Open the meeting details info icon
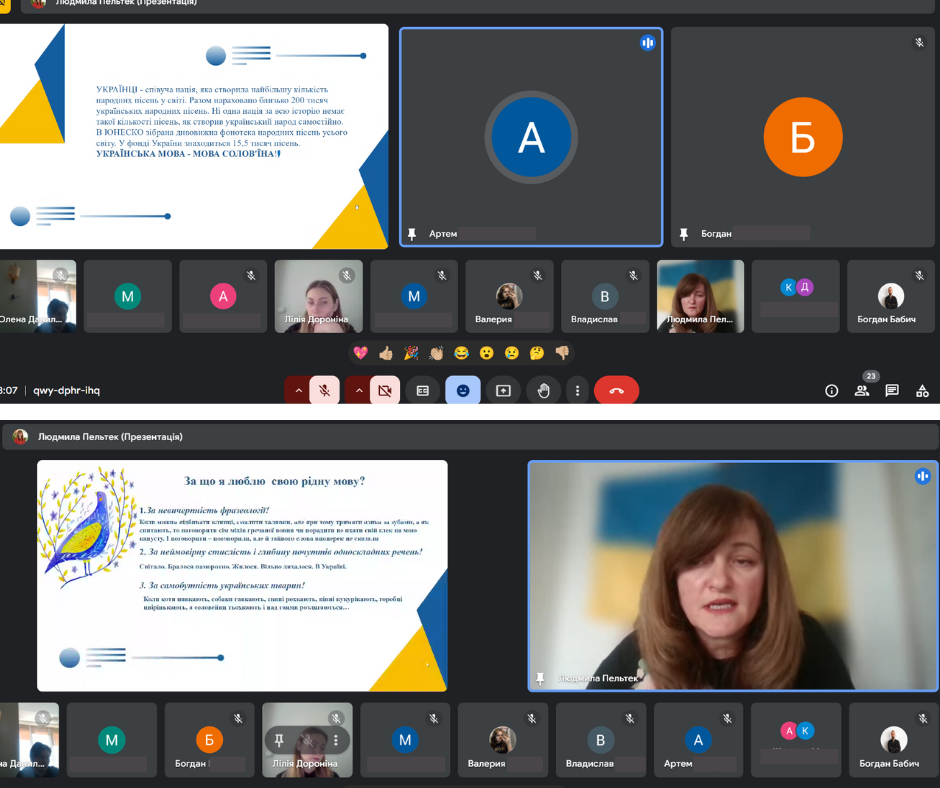The width and height of the screenshot is (940, 788). coord(831,391)
